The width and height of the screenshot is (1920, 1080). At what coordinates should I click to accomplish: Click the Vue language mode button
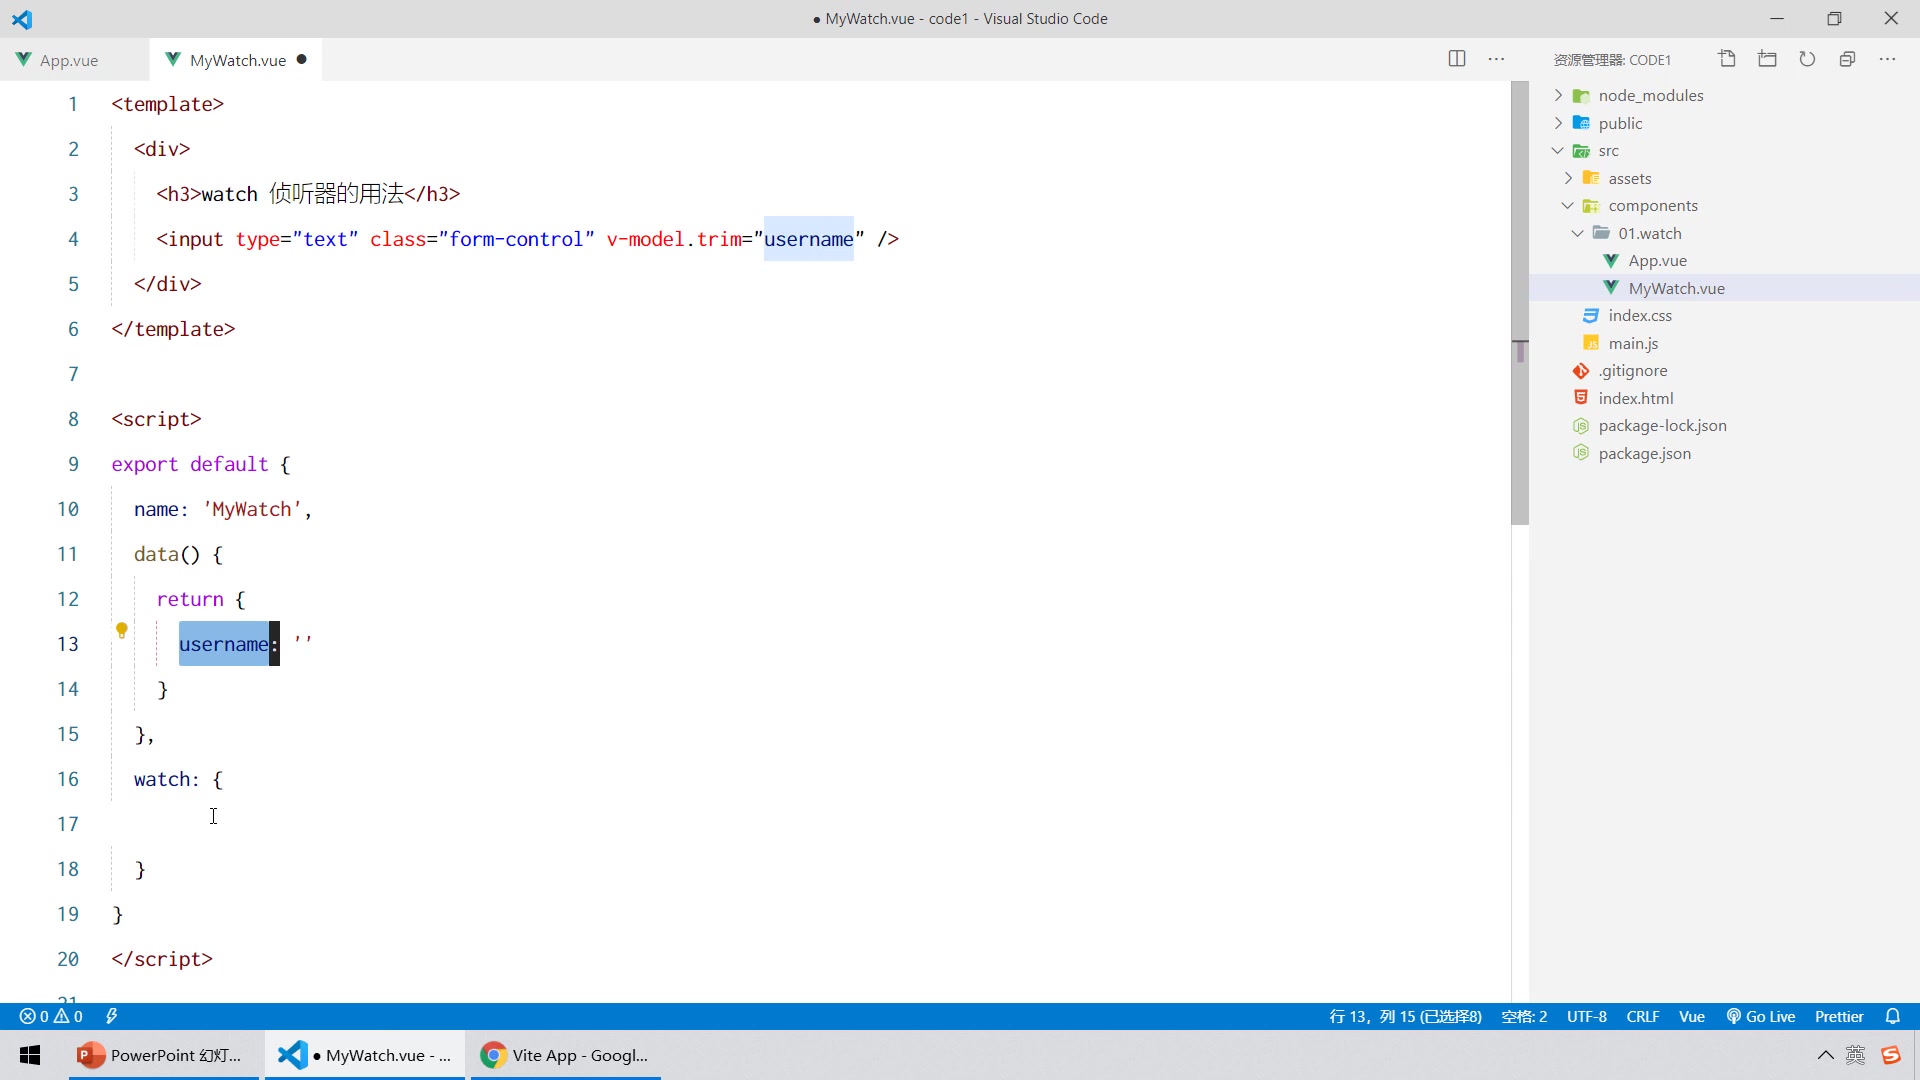(1691, 1016)
